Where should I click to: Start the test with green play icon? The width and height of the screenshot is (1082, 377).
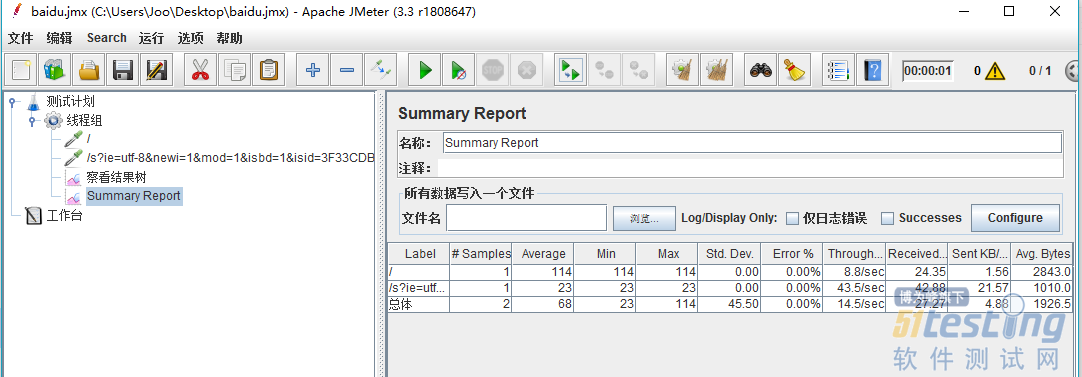[425, 70]
